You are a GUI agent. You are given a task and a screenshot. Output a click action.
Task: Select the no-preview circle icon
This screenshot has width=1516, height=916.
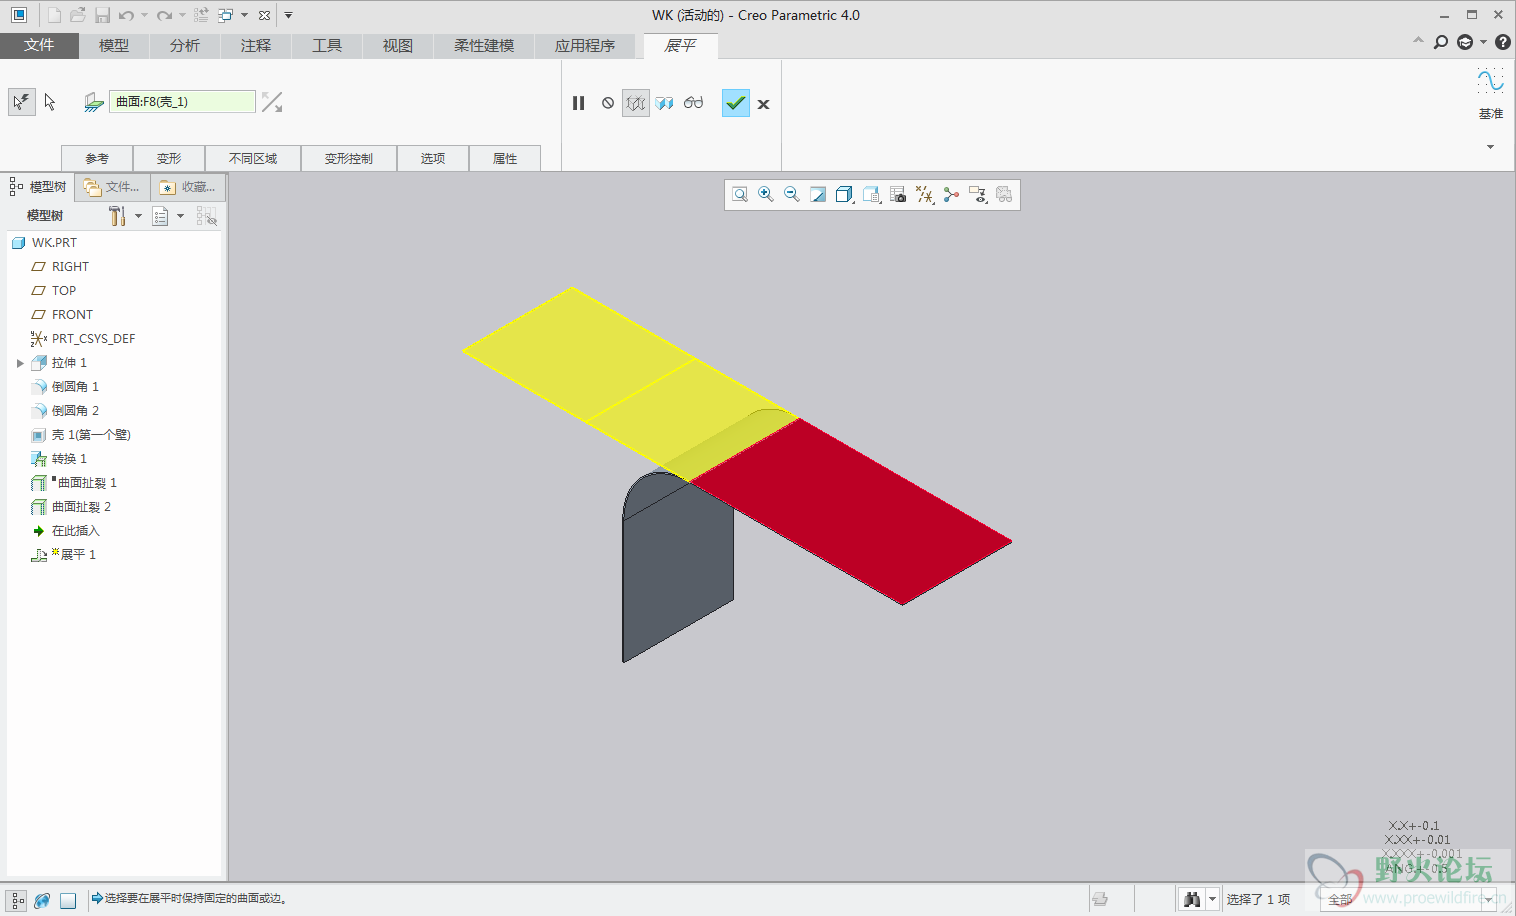608,103
